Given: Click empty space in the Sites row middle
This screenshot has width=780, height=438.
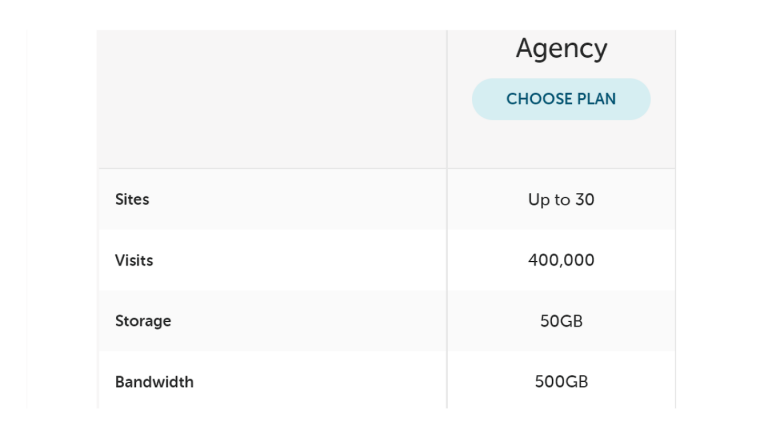Looking at the screenshot, I should (298, 199).
